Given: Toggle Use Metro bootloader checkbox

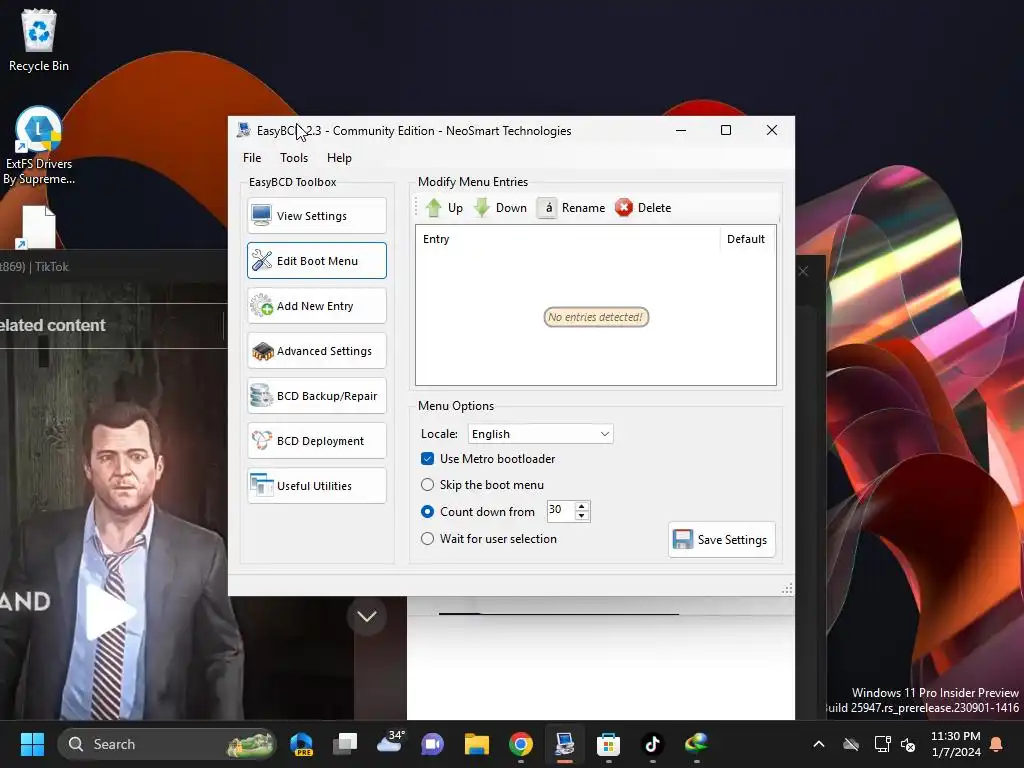Looking at the screenshot, I should 427,458.
